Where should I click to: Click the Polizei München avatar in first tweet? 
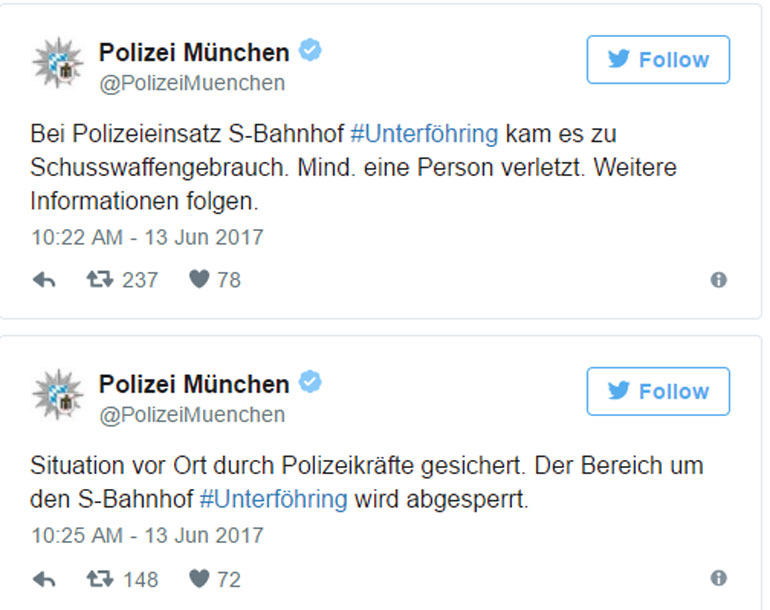pos(58,65)
